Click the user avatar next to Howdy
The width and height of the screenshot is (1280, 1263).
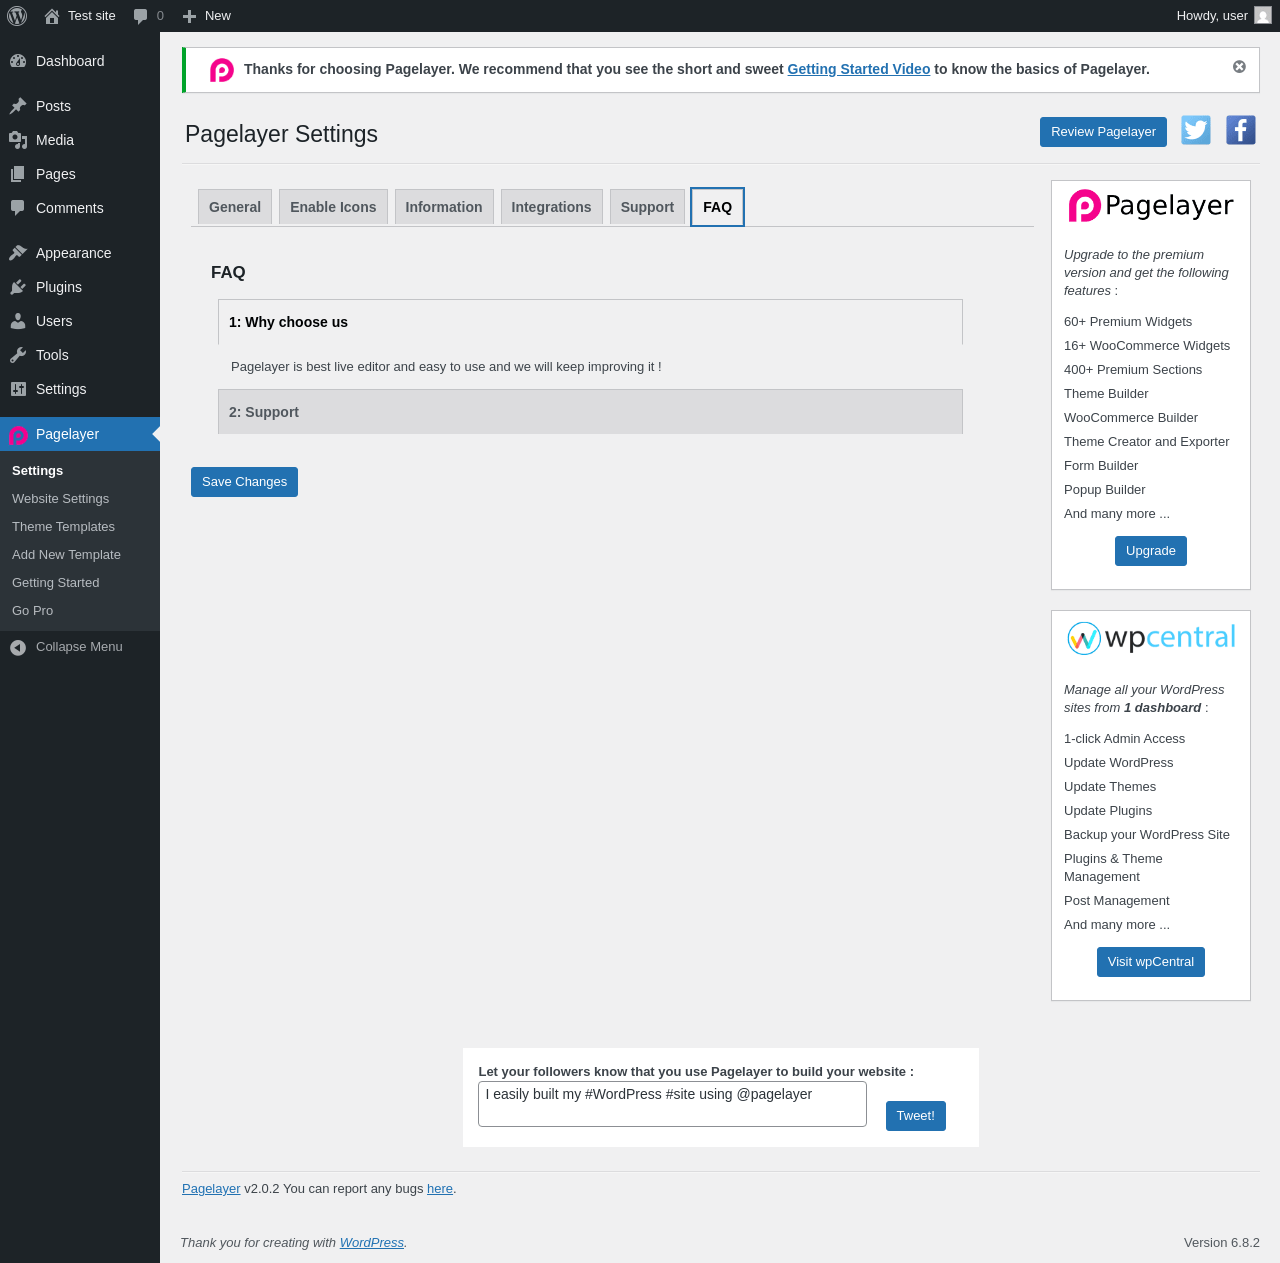pos(1263,16)
